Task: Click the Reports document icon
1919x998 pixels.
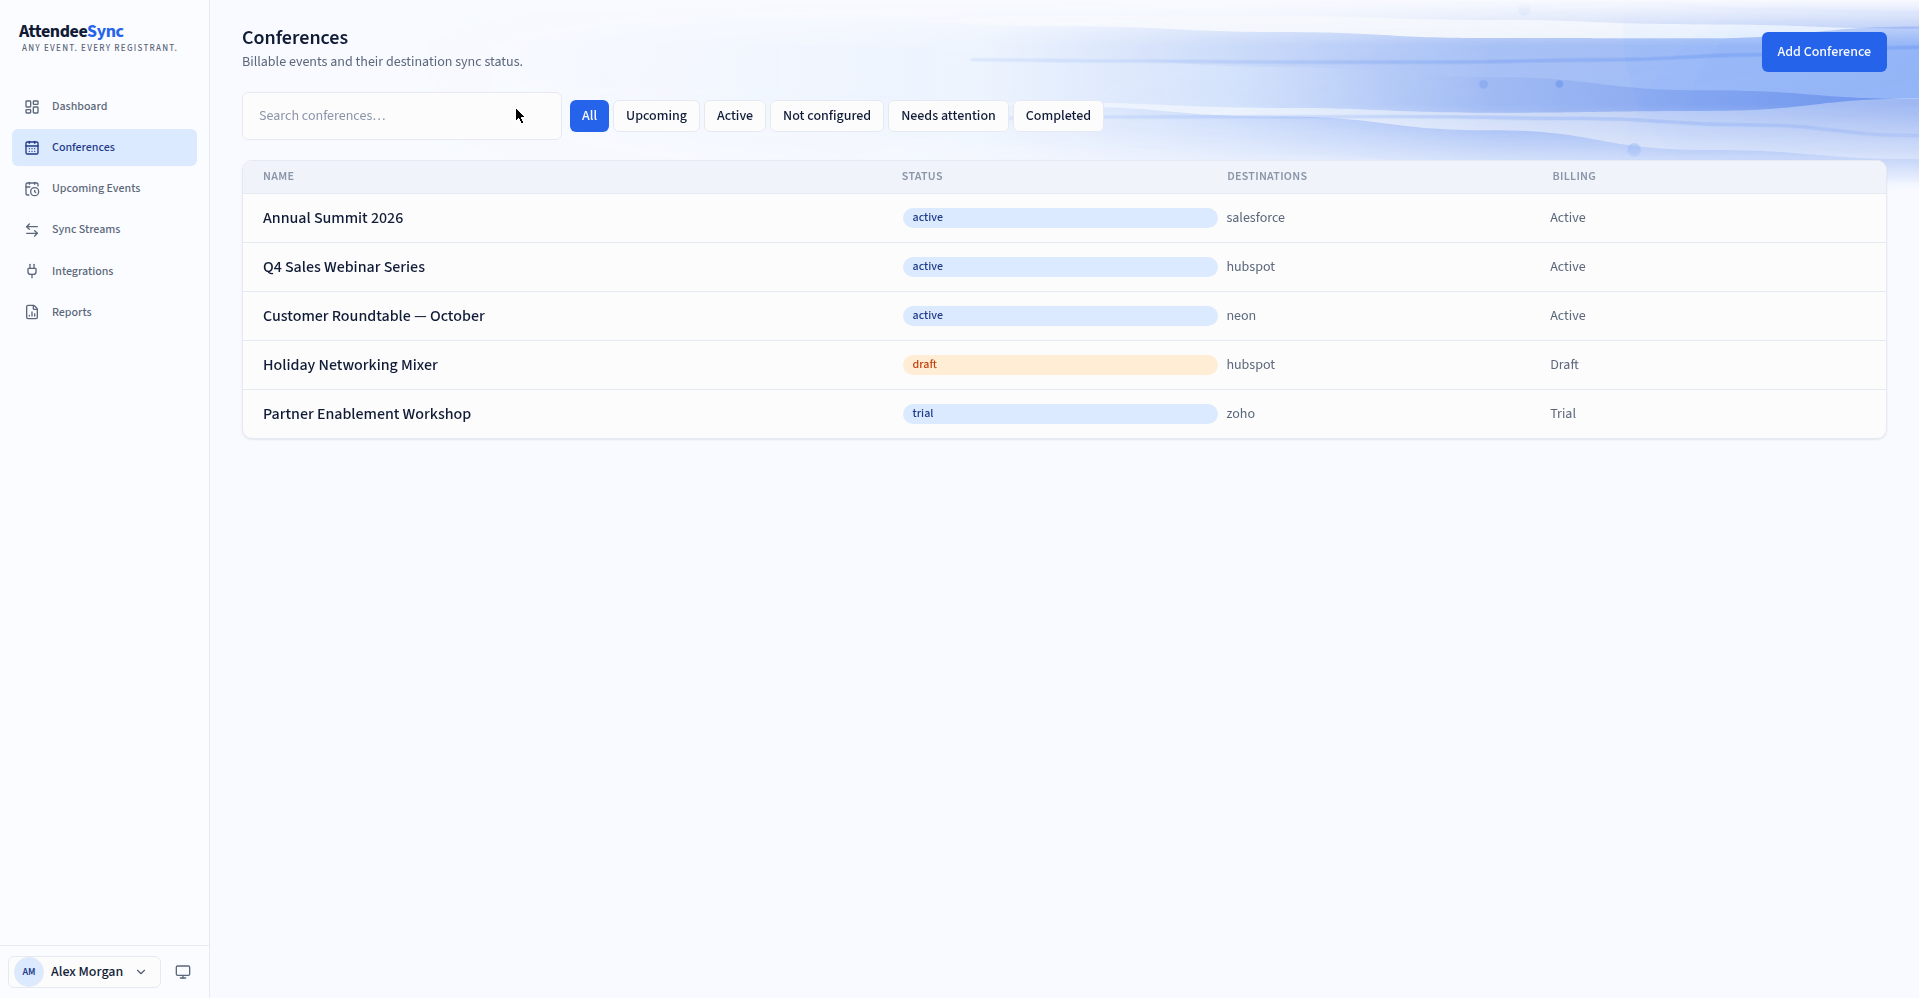Action: coord(32,312)
